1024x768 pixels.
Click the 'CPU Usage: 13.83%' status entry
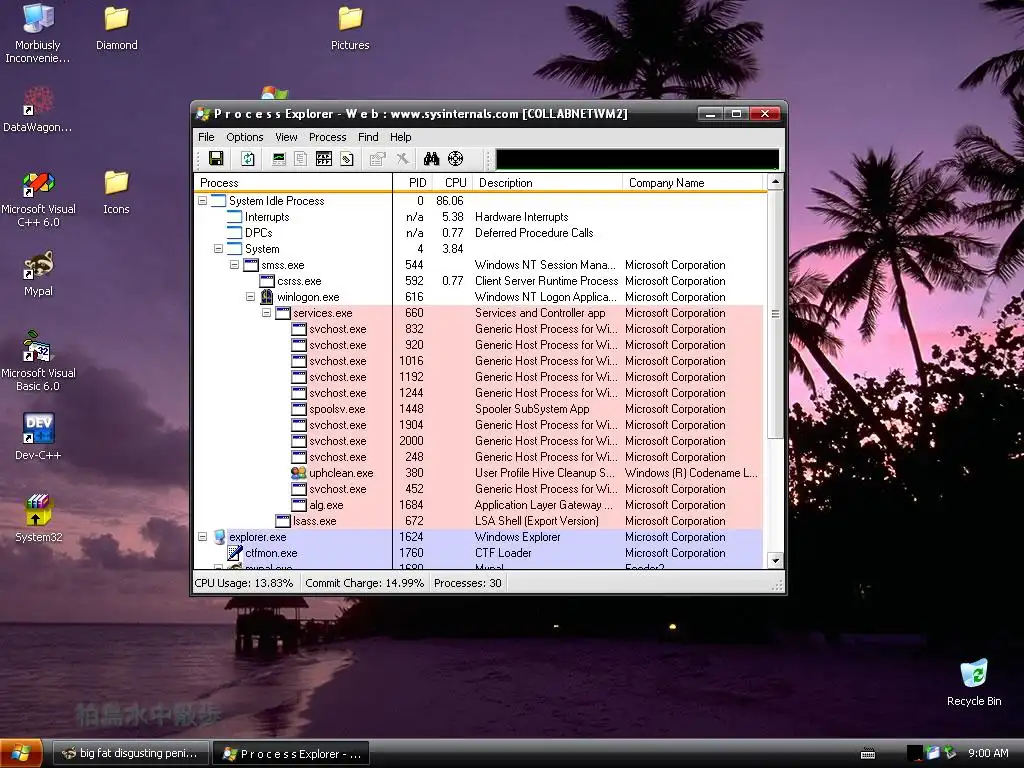click(244, 583)
